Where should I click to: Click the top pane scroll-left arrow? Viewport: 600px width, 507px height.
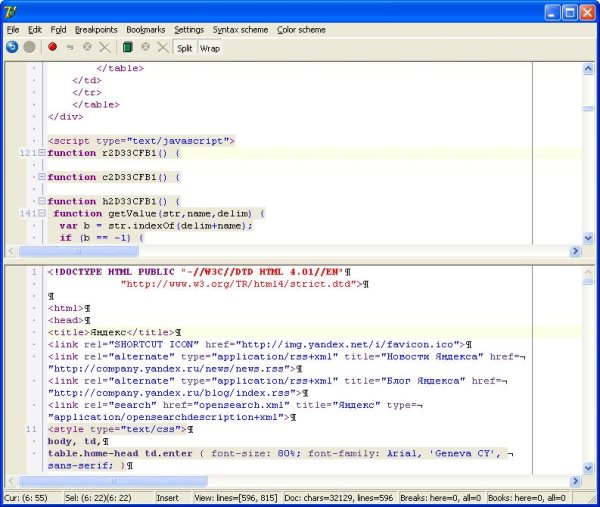[11, 251]
